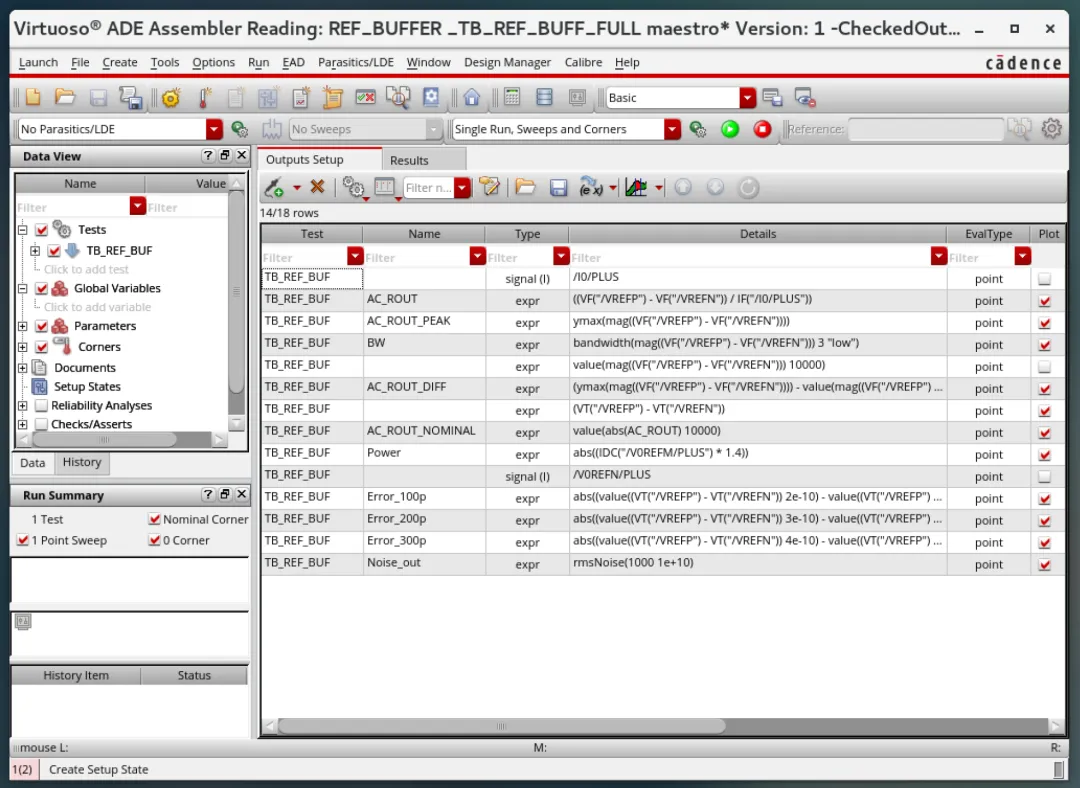Open setup using the folder icon in main toolbar
Image resolution: width=1080 pixels, height=788 pixels.
click(x=65, y=97)
